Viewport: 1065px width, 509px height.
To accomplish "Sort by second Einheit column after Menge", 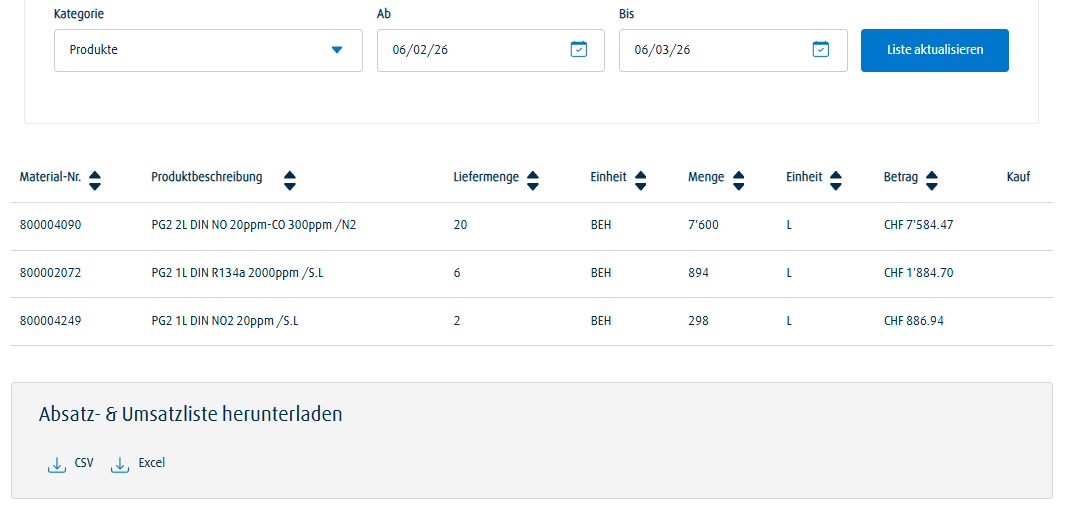I will click(836, 180).
